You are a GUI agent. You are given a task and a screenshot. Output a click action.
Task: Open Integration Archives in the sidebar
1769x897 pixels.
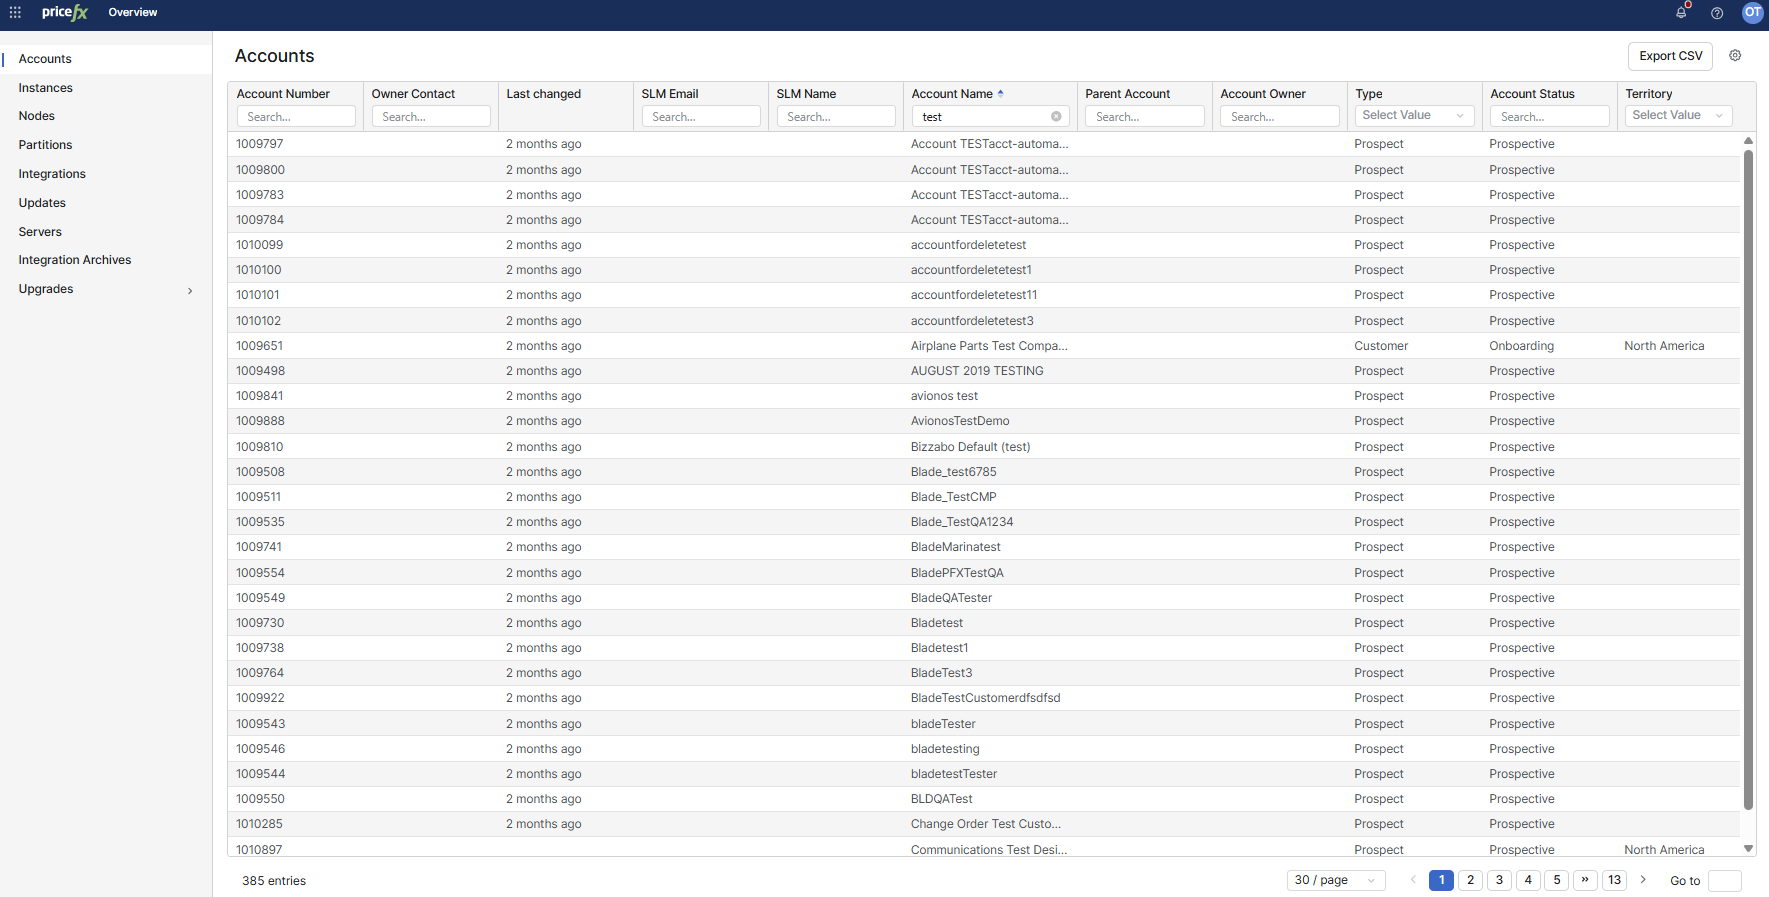pyautogui.click(x=75, y=260)
